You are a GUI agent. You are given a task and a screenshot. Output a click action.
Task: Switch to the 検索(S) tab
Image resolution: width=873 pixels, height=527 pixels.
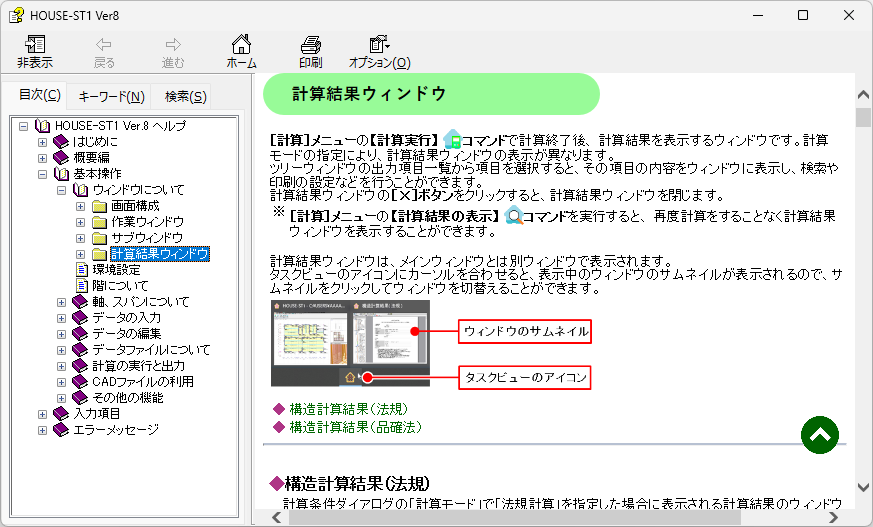186,96
